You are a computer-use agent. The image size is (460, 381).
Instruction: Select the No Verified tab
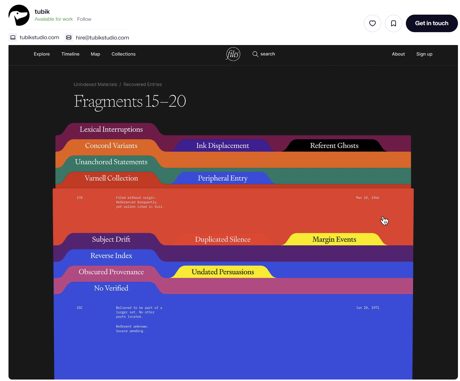tap(111, 288)
